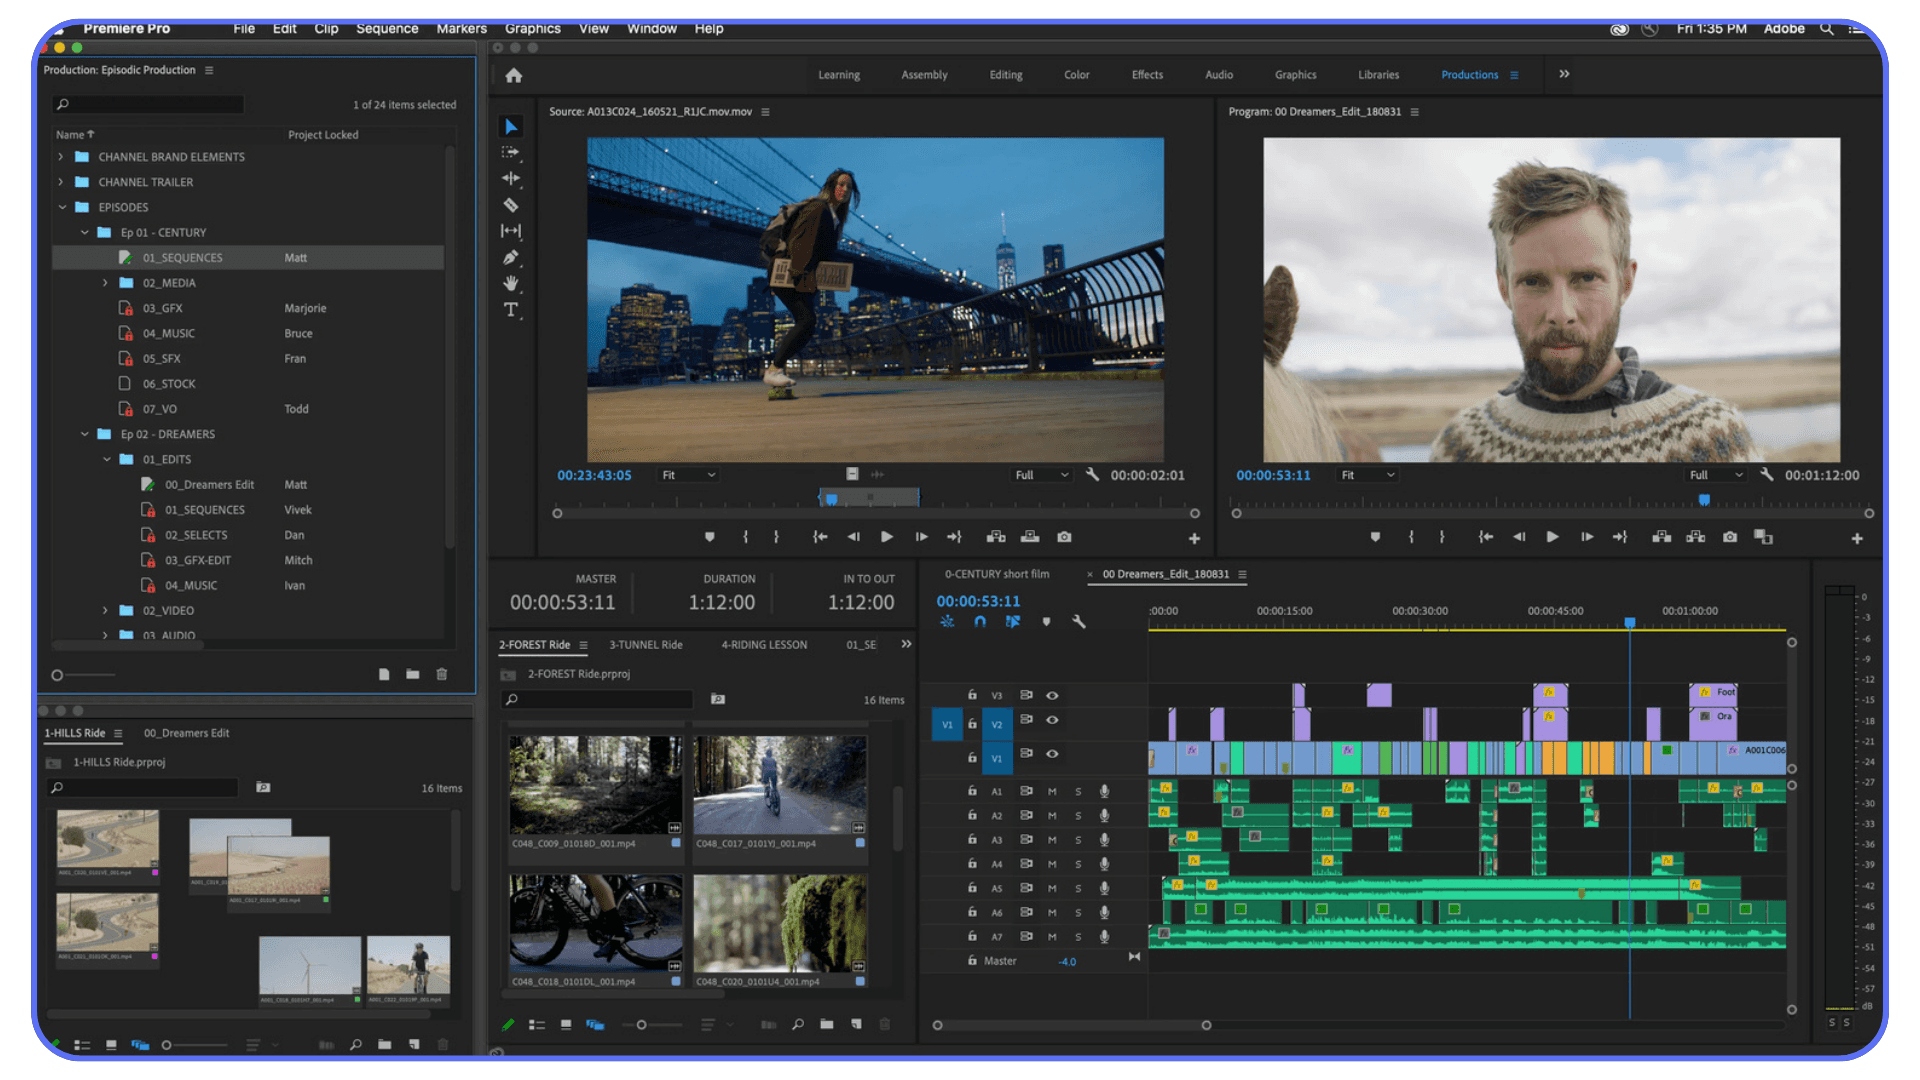
Task: Select the Type tool
Action: (511, 309)
